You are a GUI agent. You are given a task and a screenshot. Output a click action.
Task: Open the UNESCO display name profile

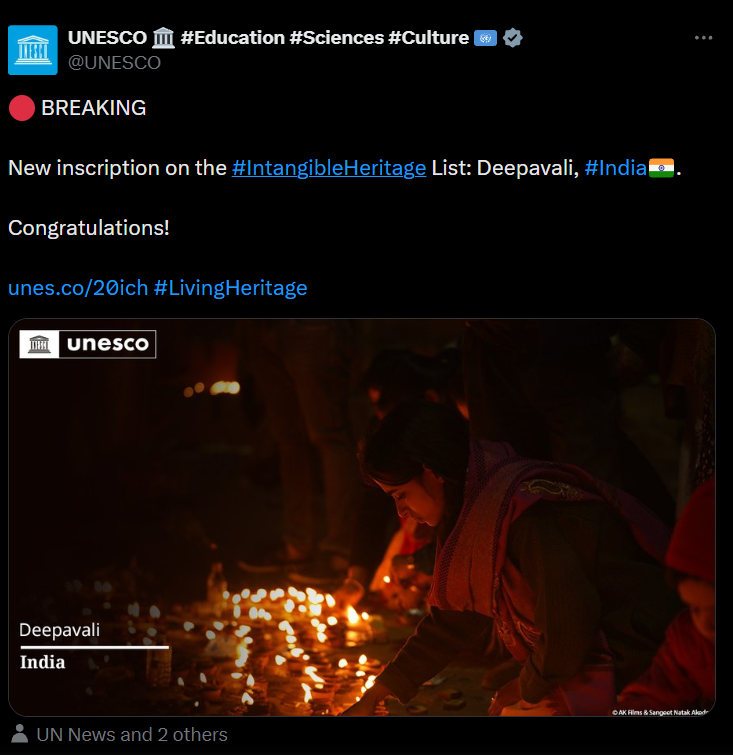[x=108, y=38]
